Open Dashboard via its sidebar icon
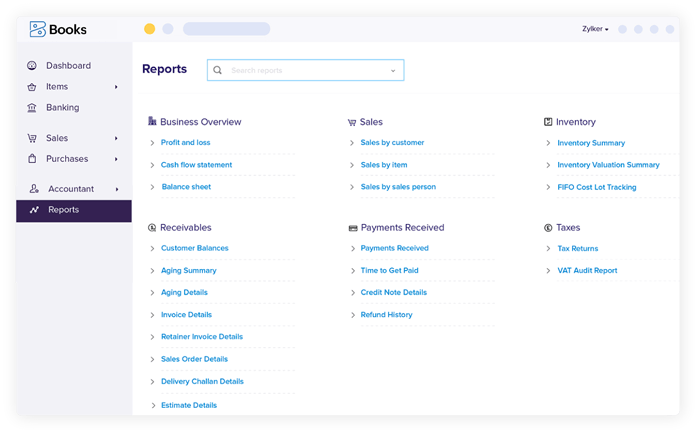 [x=32, y=66]
